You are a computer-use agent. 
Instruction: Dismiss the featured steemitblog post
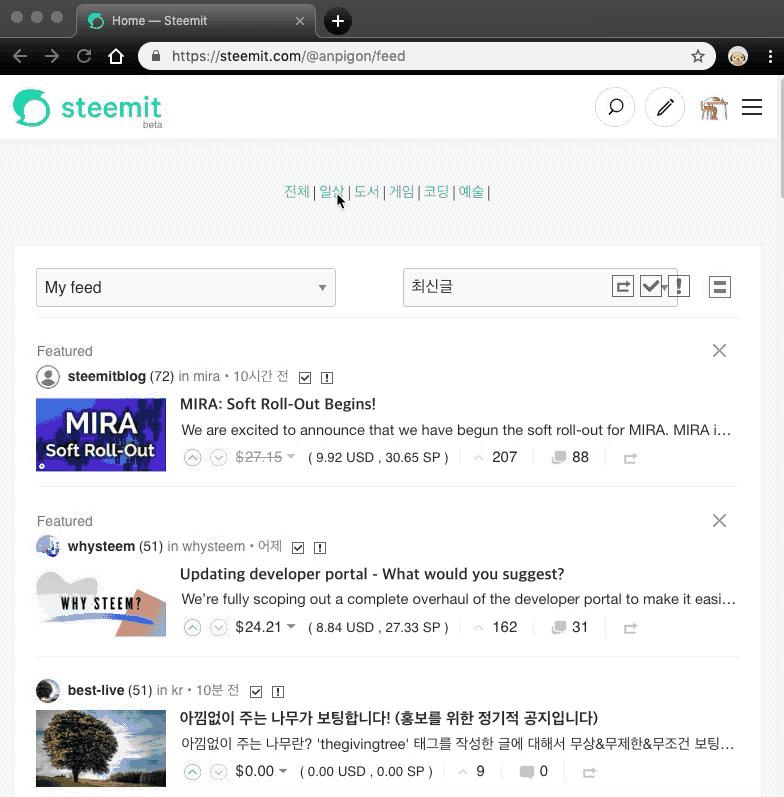click(x=719, y=350)
